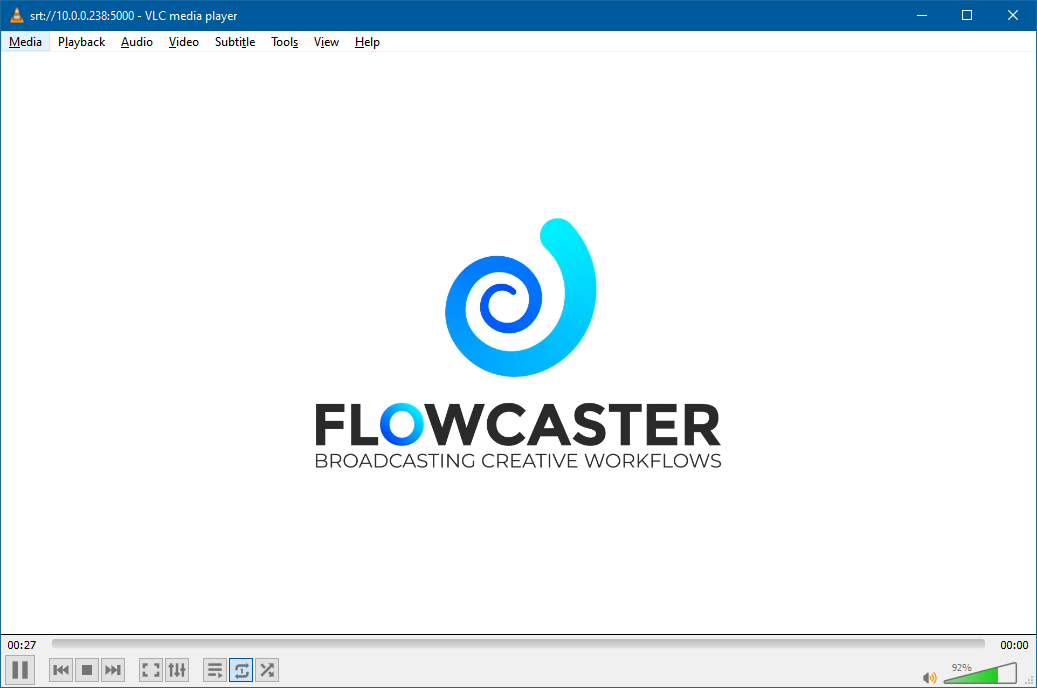The width and height of the screenshot is (1037, 688).
Task: Click the VLC cone title bar icon
Action: point(17,15)
